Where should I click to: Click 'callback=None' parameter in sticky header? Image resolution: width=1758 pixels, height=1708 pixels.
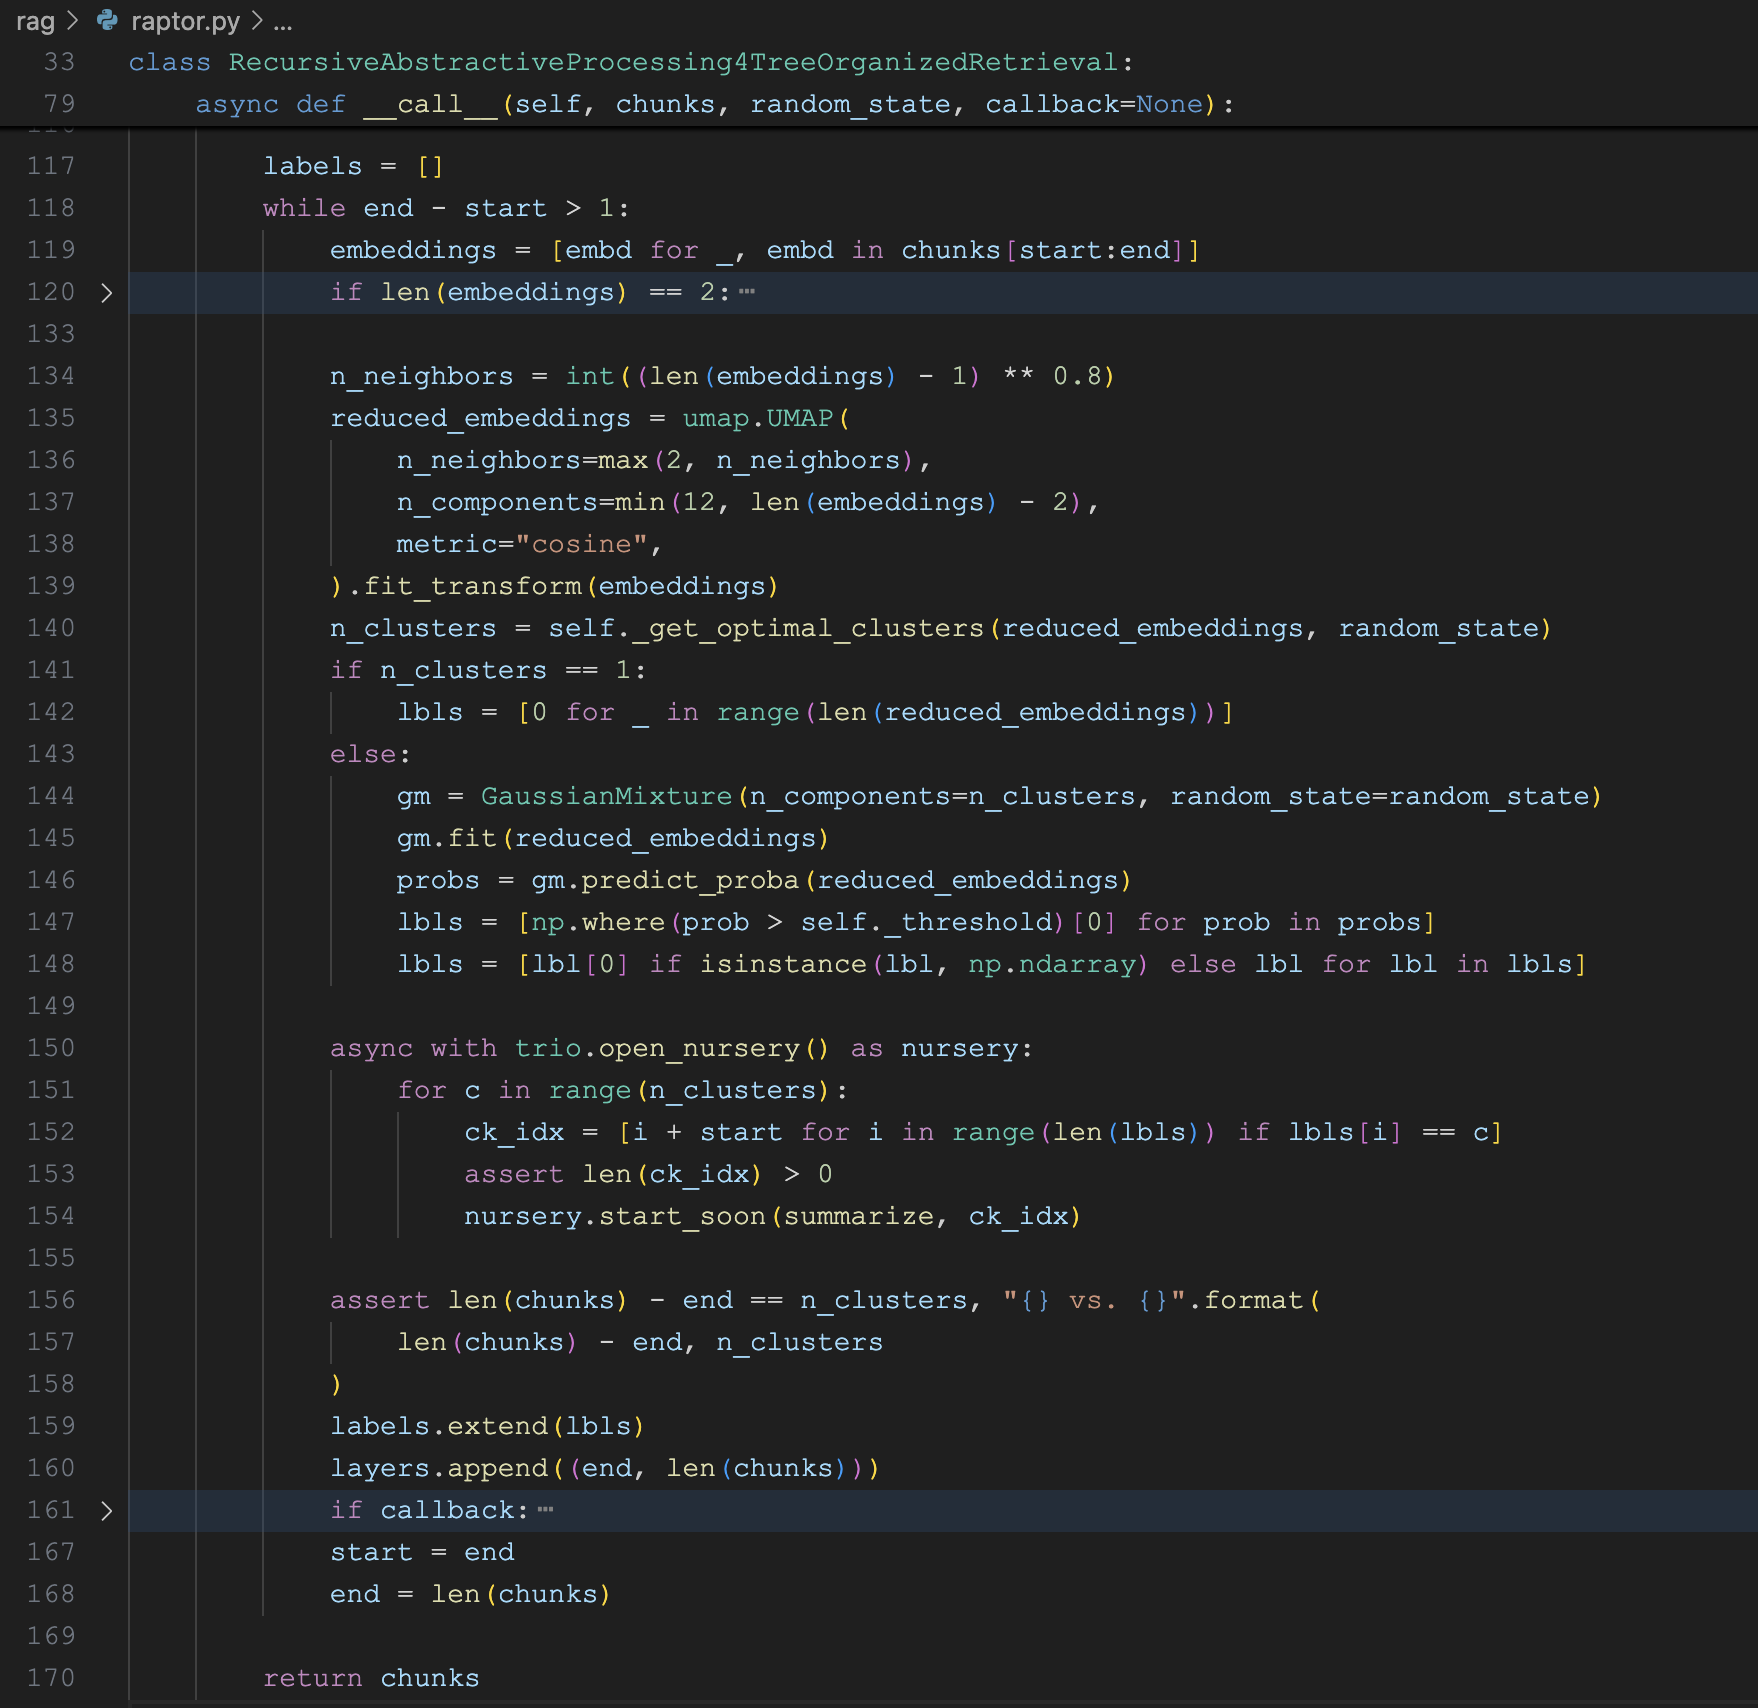(1094, 104)
